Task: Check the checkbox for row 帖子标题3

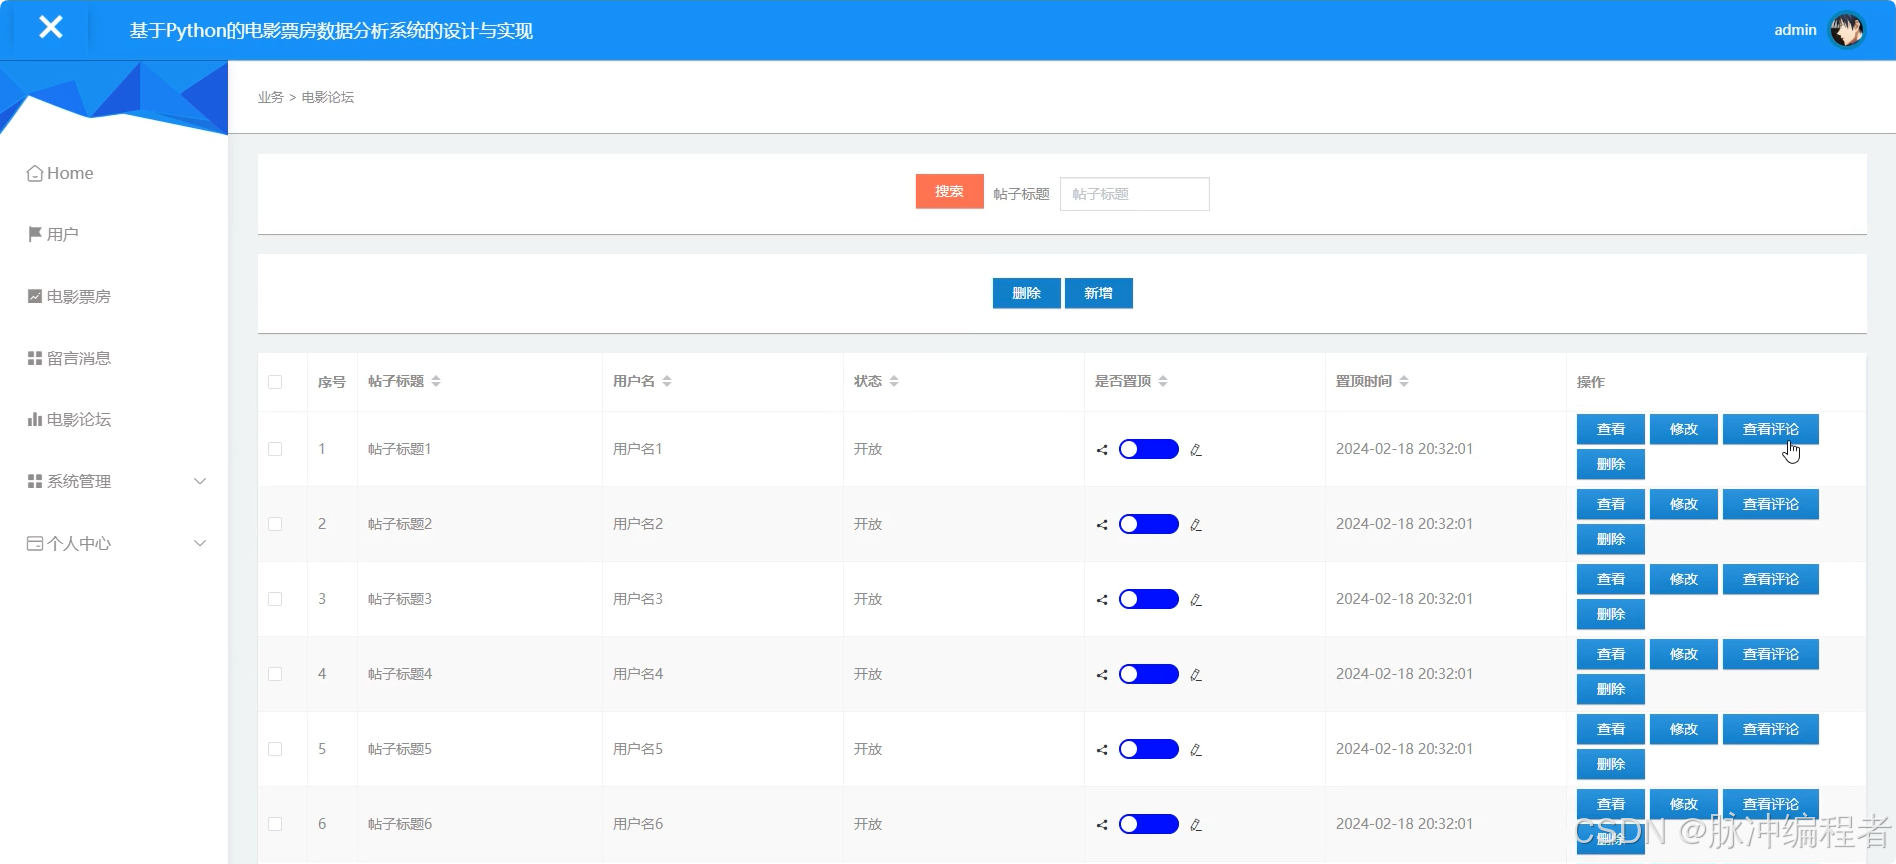Action: [275, 599]
